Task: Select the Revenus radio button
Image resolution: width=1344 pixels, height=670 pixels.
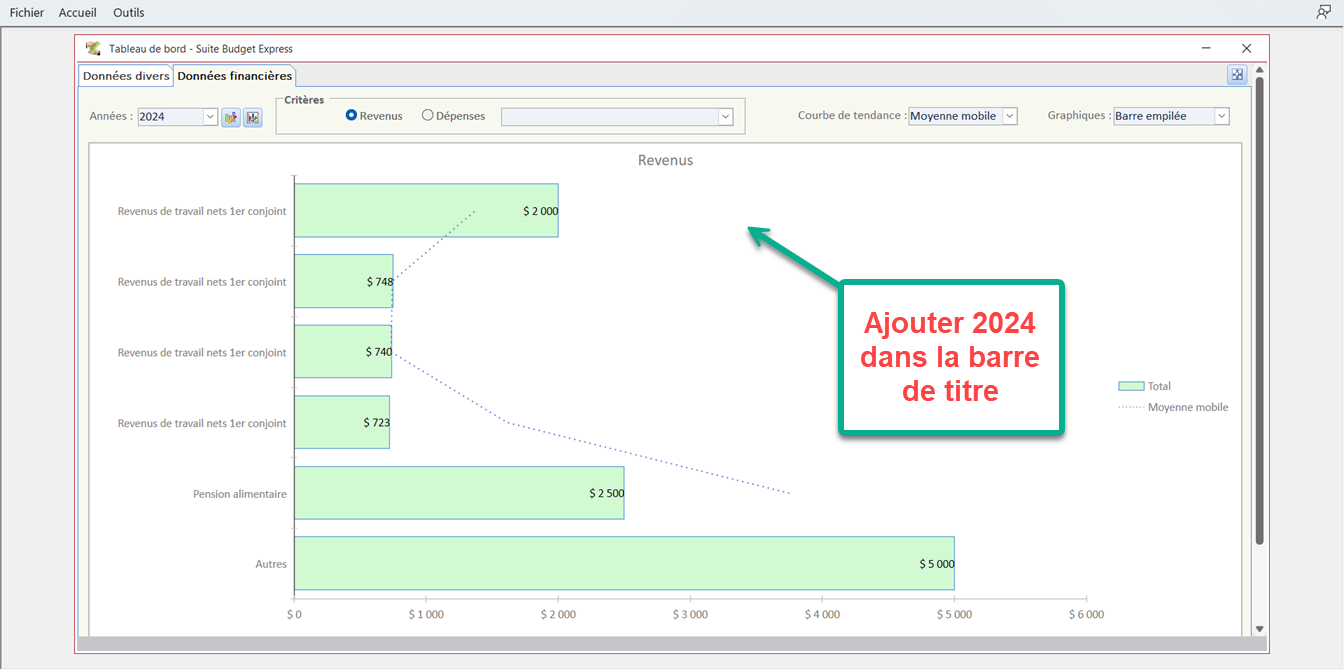Action: 352,116
